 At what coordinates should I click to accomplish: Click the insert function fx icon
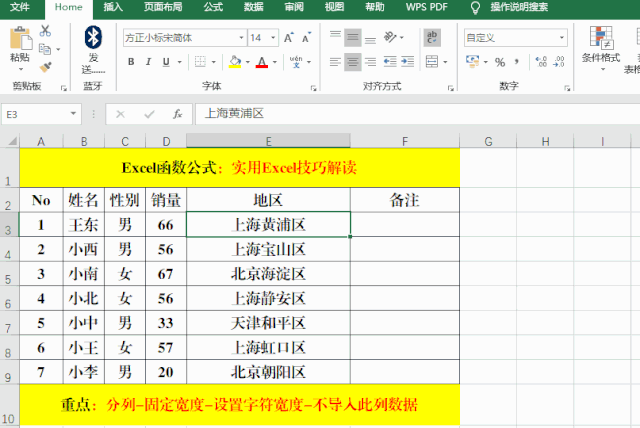click(x=178, y=114)
